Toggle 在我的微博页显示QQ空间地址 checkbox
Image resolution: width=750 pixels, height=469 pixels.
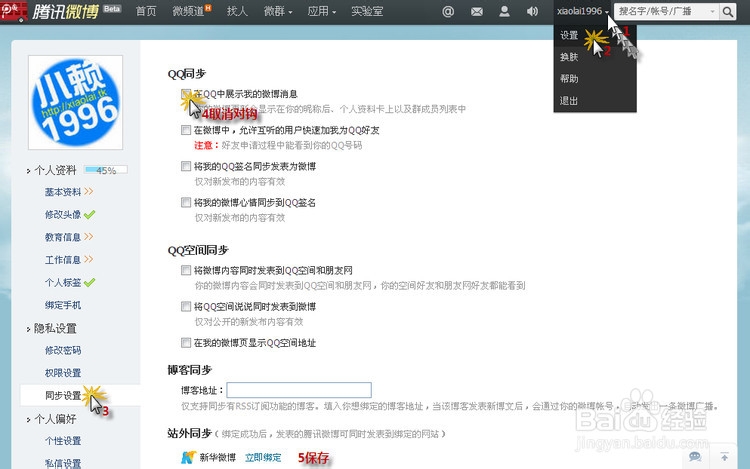(186, 343)
